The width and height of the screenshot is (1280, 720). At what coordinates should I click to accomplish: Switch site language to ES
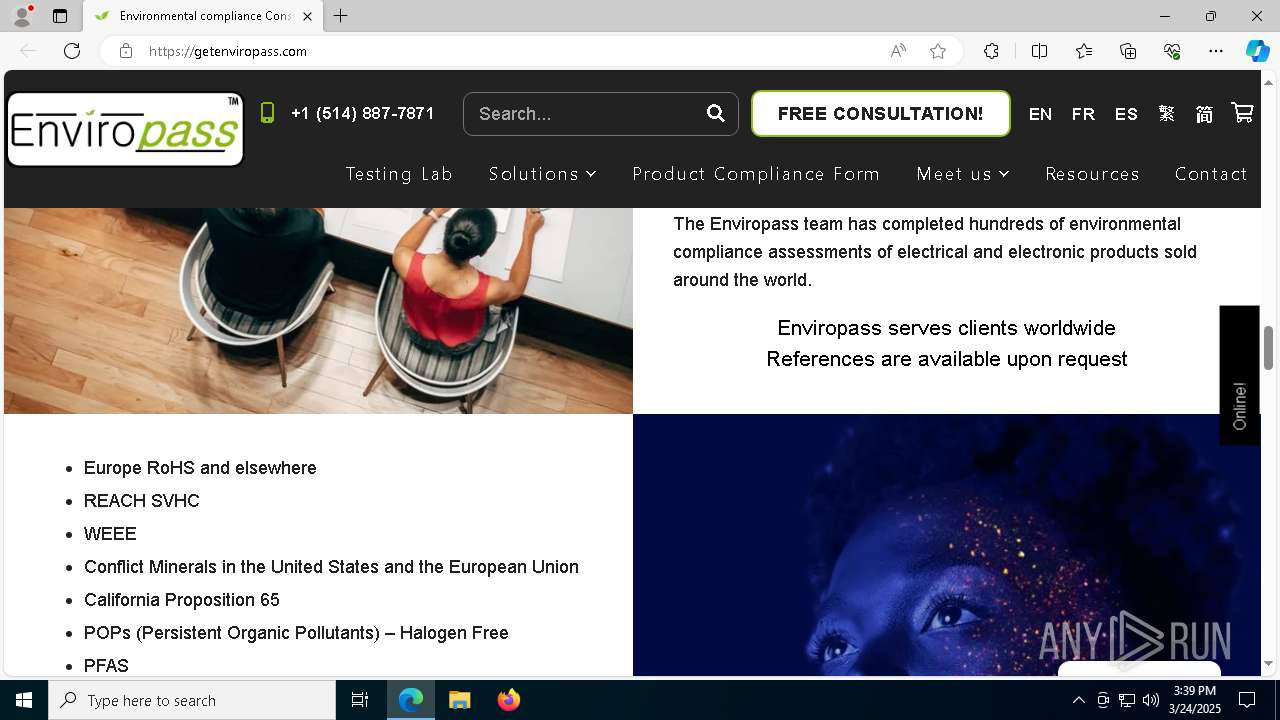tap(1126, 114)
